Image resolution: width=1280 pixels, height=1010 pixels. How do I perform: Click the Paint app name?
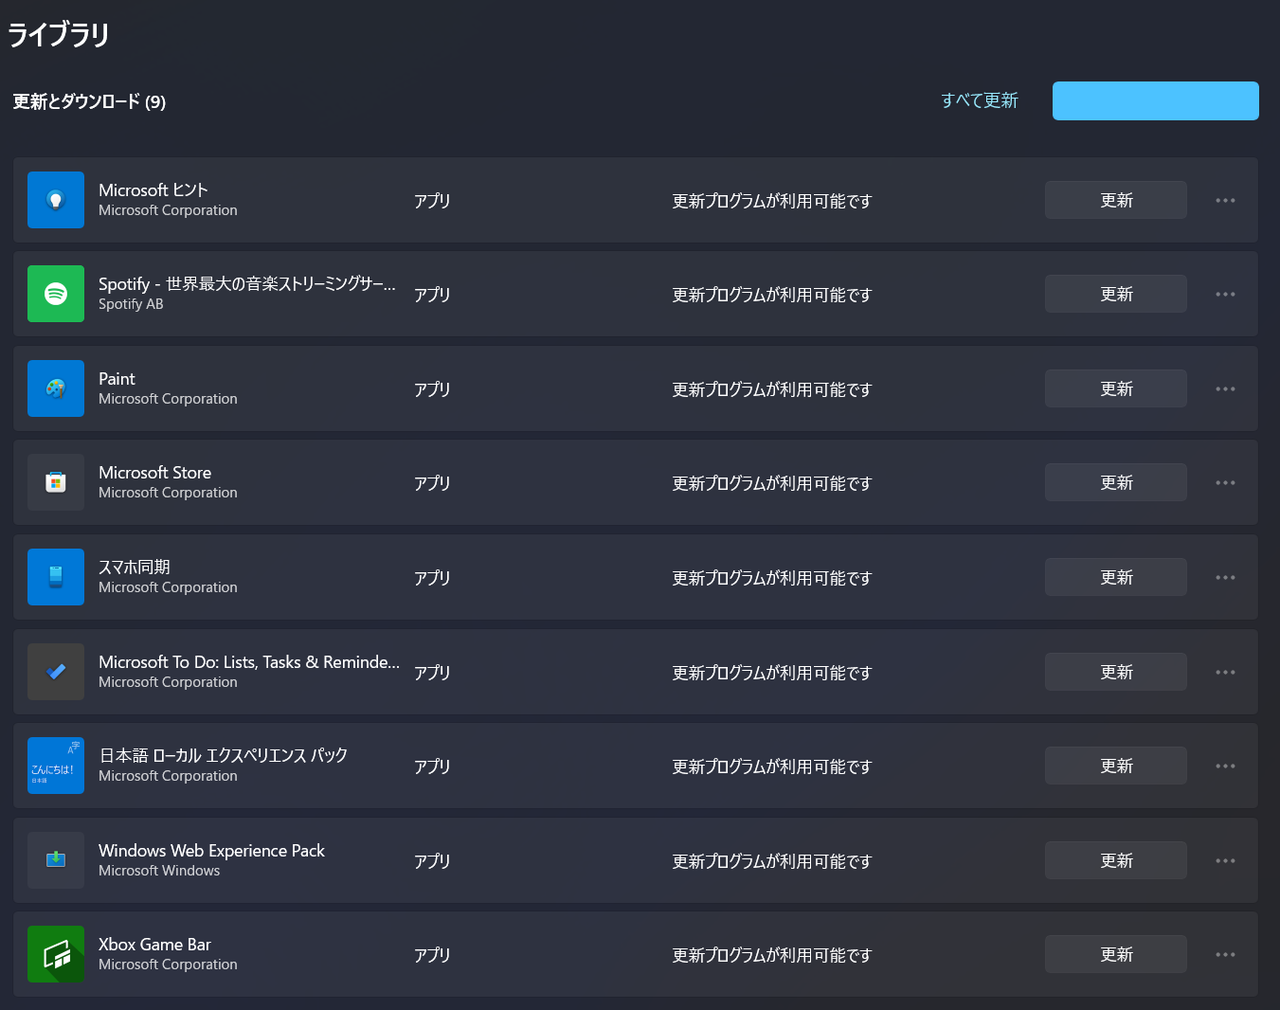pos(116,379)
